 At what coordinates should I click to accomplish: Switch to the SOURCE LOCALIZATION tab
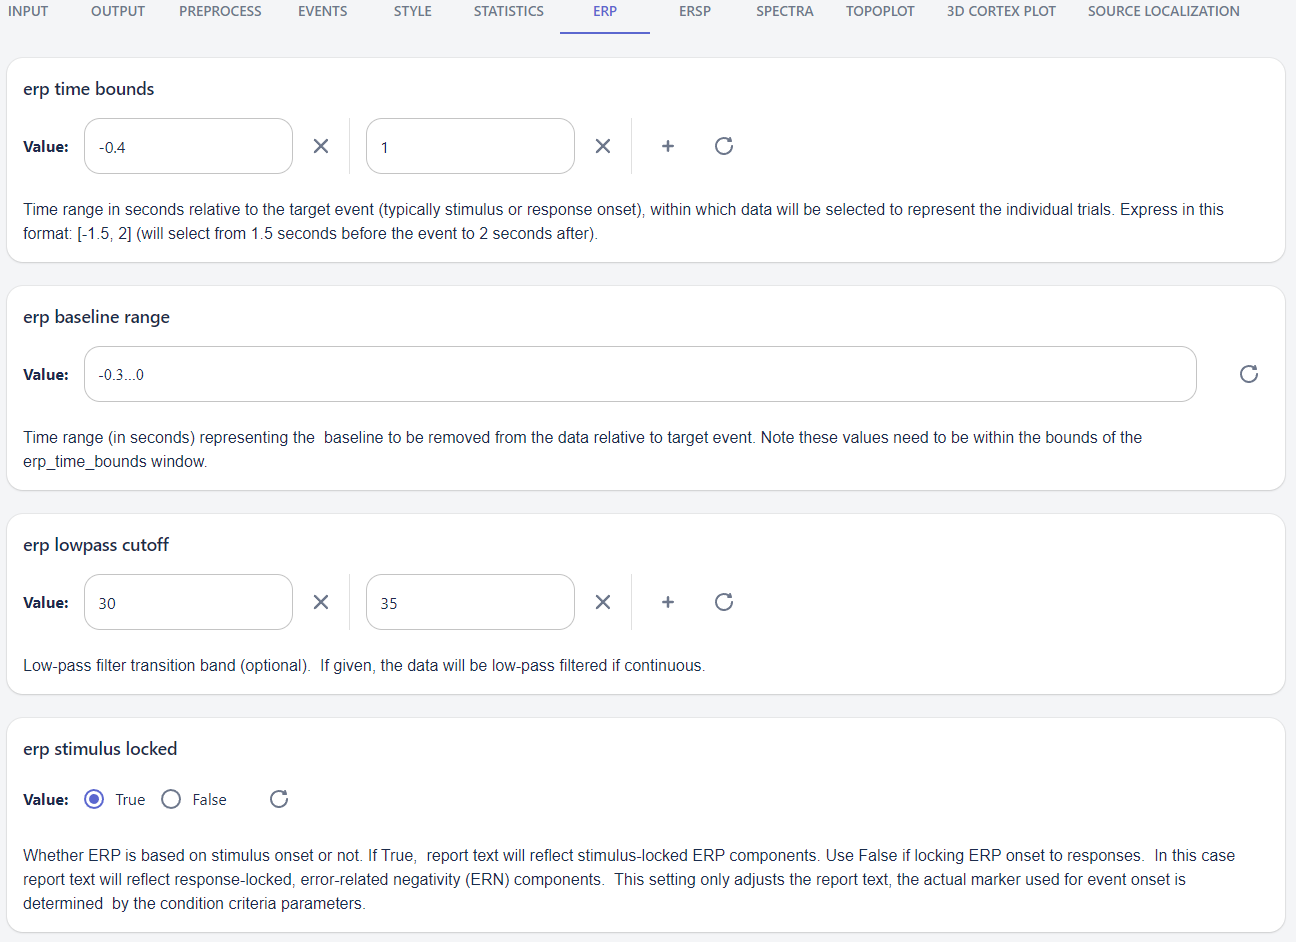pyautogui.click(x=1164, y=11)
